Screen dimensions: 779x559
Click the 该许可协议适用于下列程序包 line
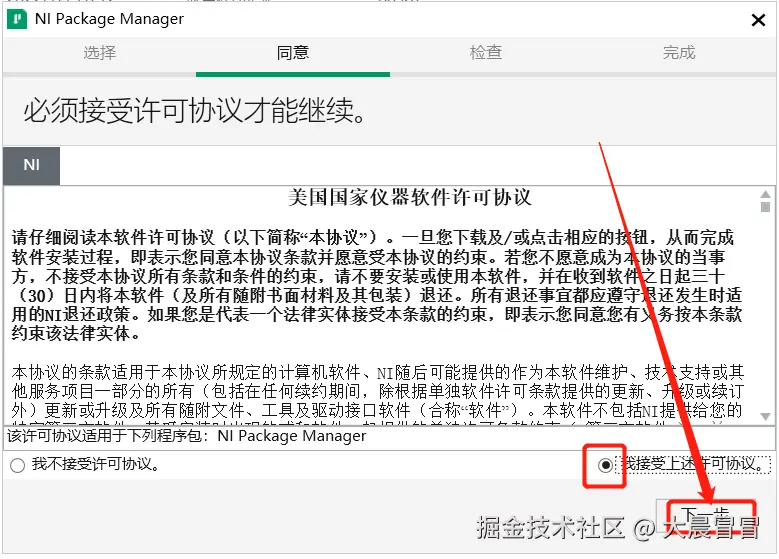click(186, 436)
